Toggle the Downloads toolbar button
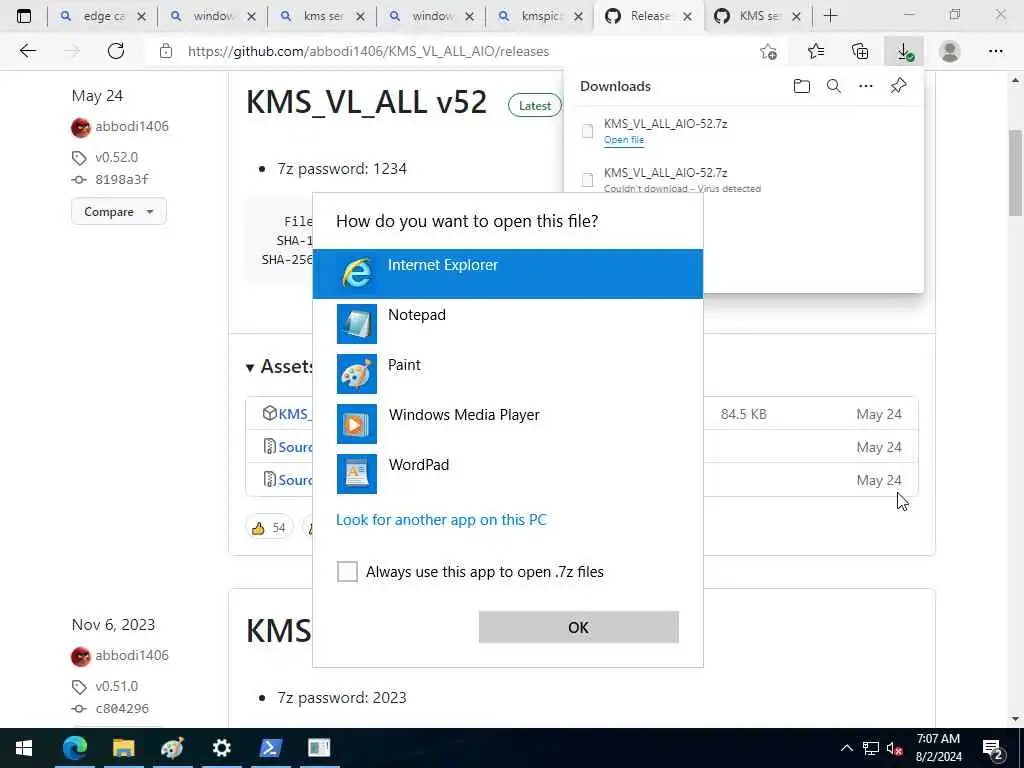Image resolution: width=1024 pixels, height=768 pixels. (x=904, y=51)
